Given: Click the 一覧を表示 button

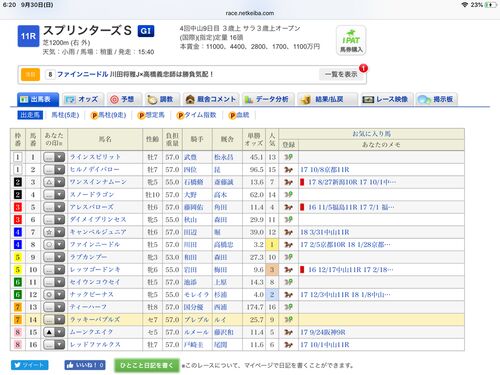Looking at the screenshot, I should (341, 74).
